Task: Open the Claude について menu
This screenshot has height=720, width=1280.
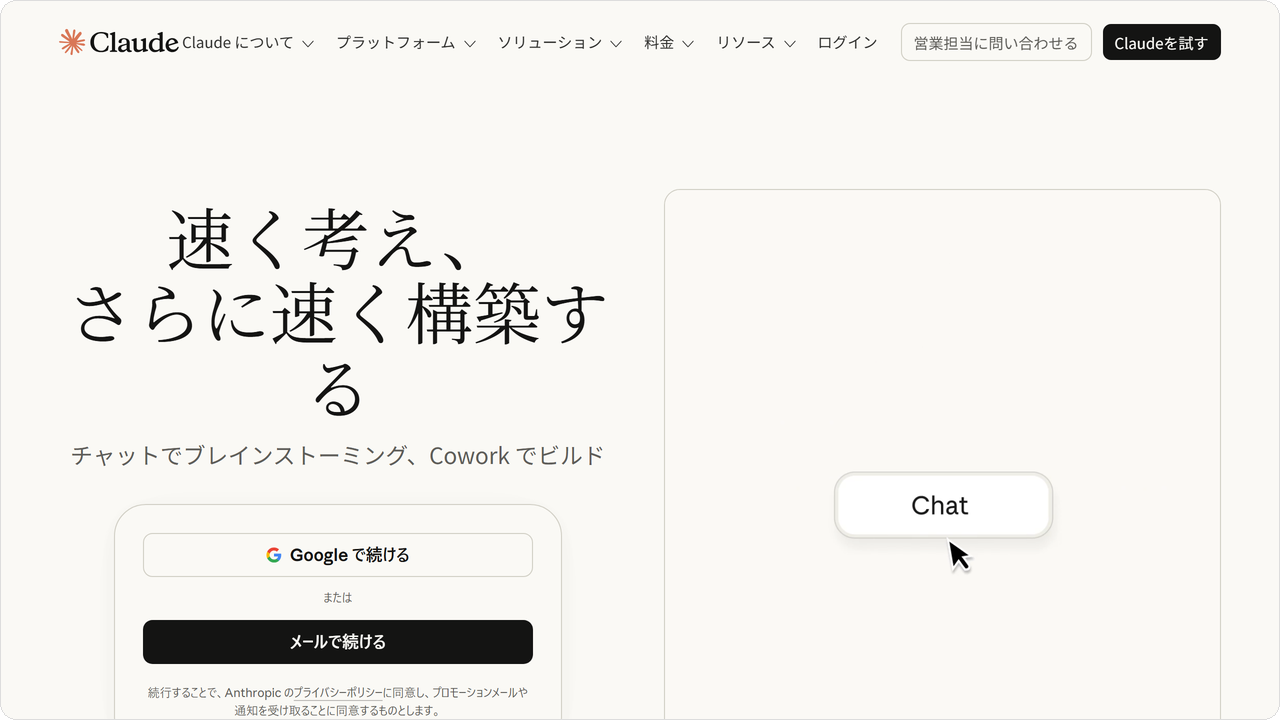Action: 248,43
